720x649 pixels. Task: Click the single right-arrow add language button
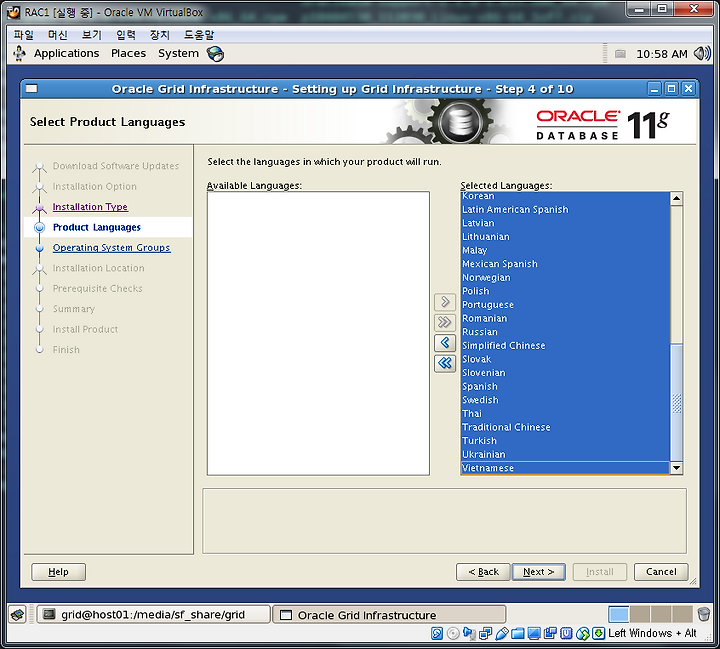(444, 302)
